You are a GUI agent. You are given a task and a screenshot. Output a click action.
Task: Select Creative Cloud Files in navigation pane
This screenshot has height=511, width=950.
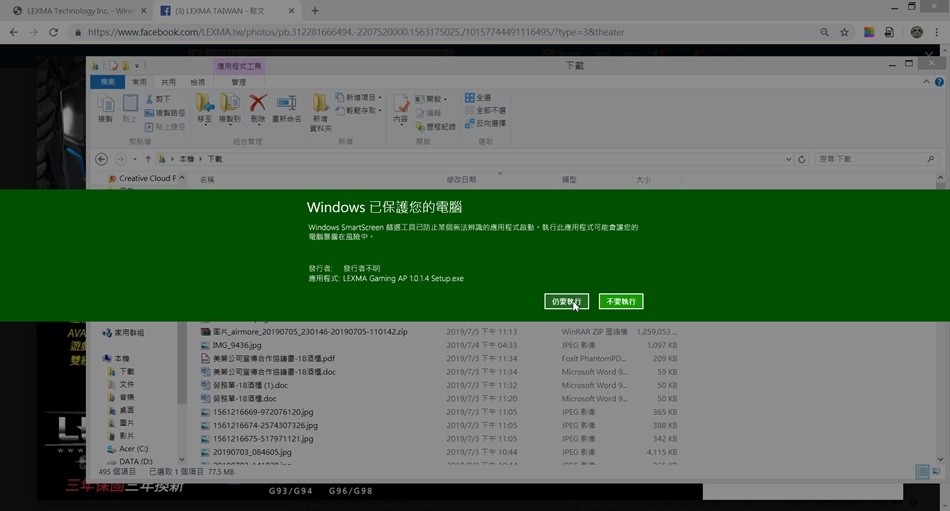pos(144,178)
